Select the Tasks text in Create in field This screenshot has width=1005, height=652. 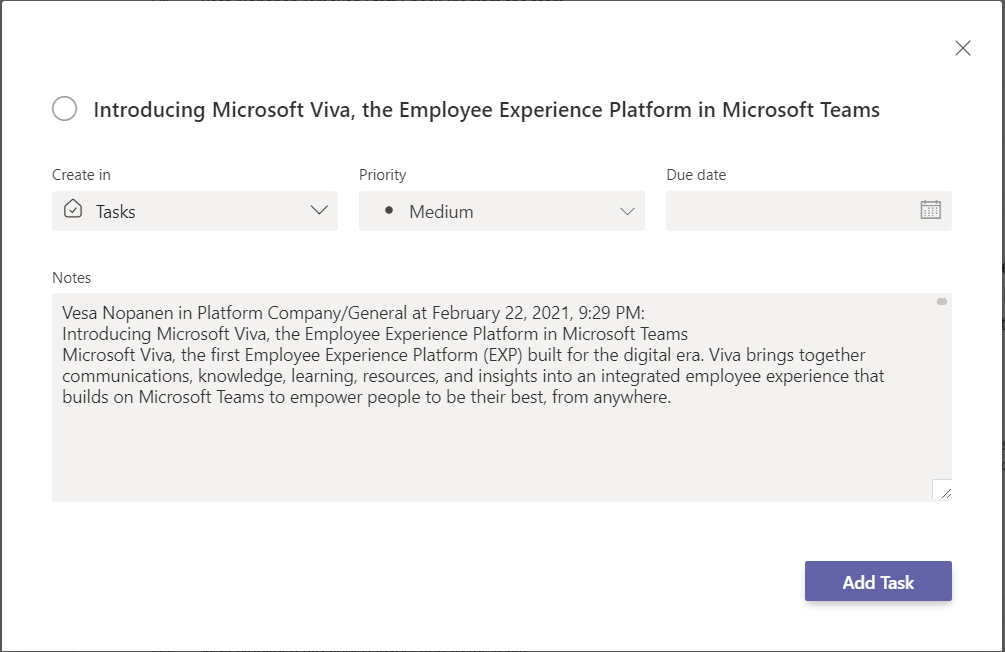[x=116, y=212]
